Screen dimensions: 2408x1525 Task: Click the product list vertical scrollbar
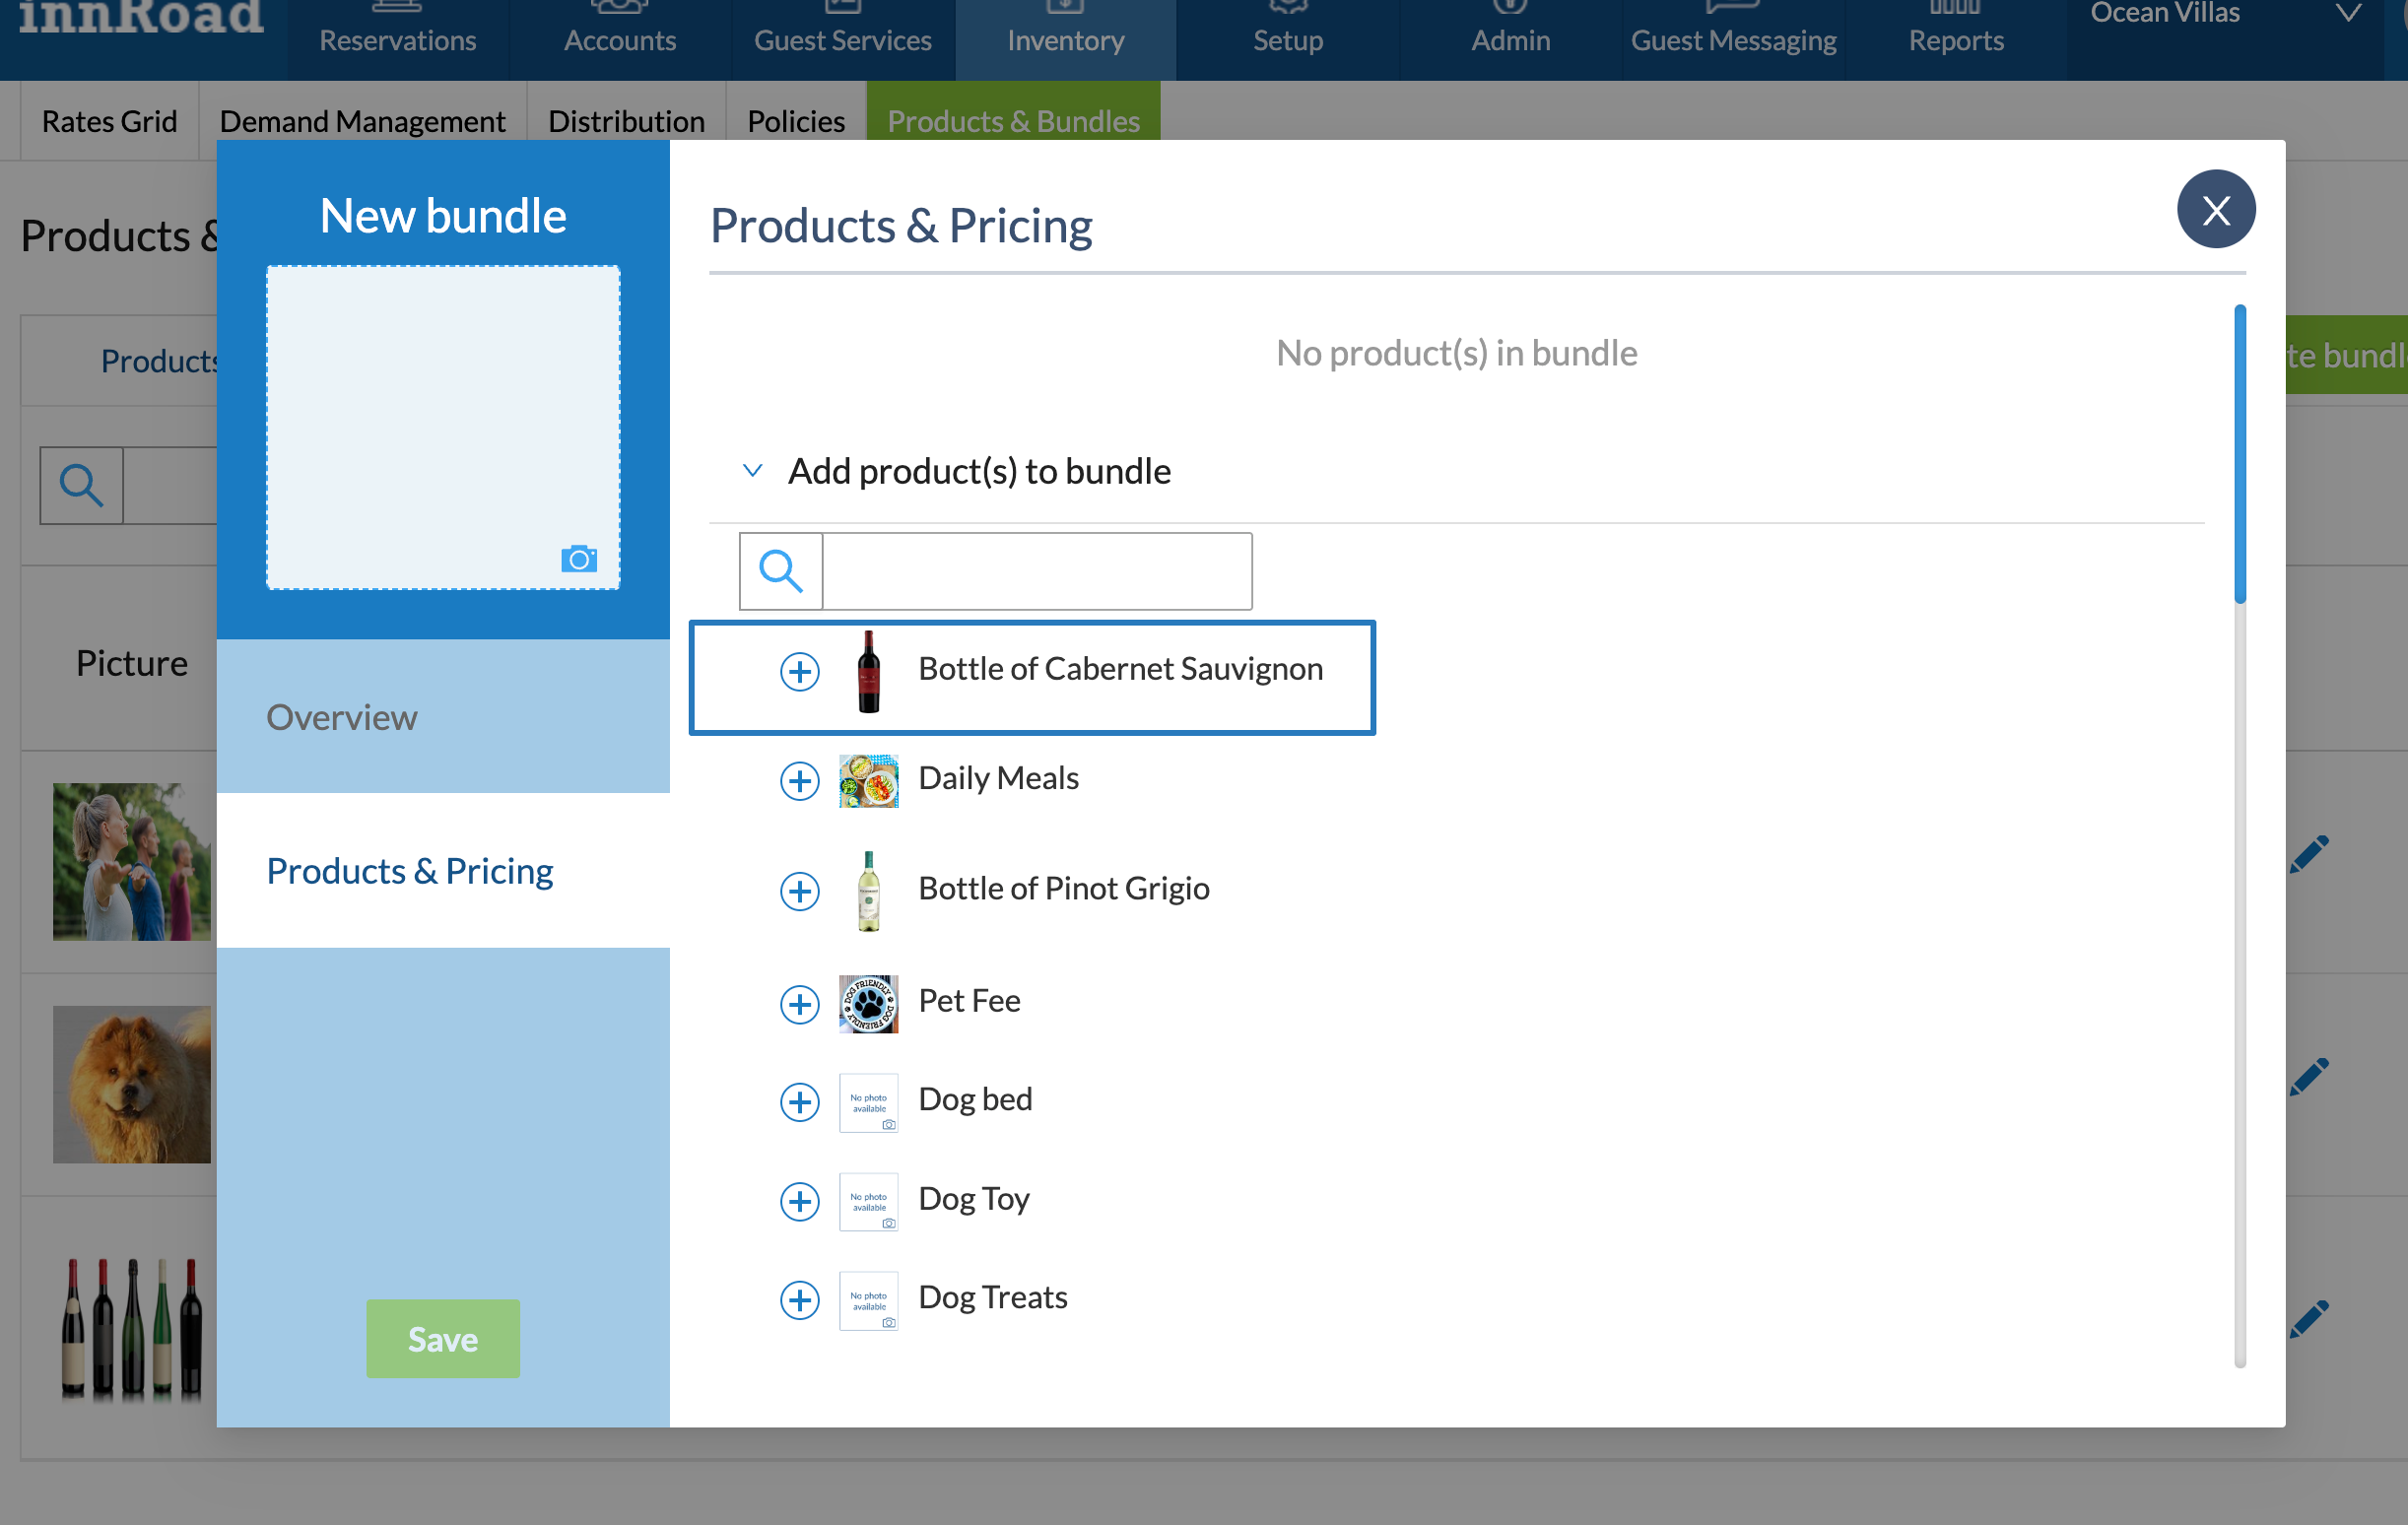click(2239, 454)
